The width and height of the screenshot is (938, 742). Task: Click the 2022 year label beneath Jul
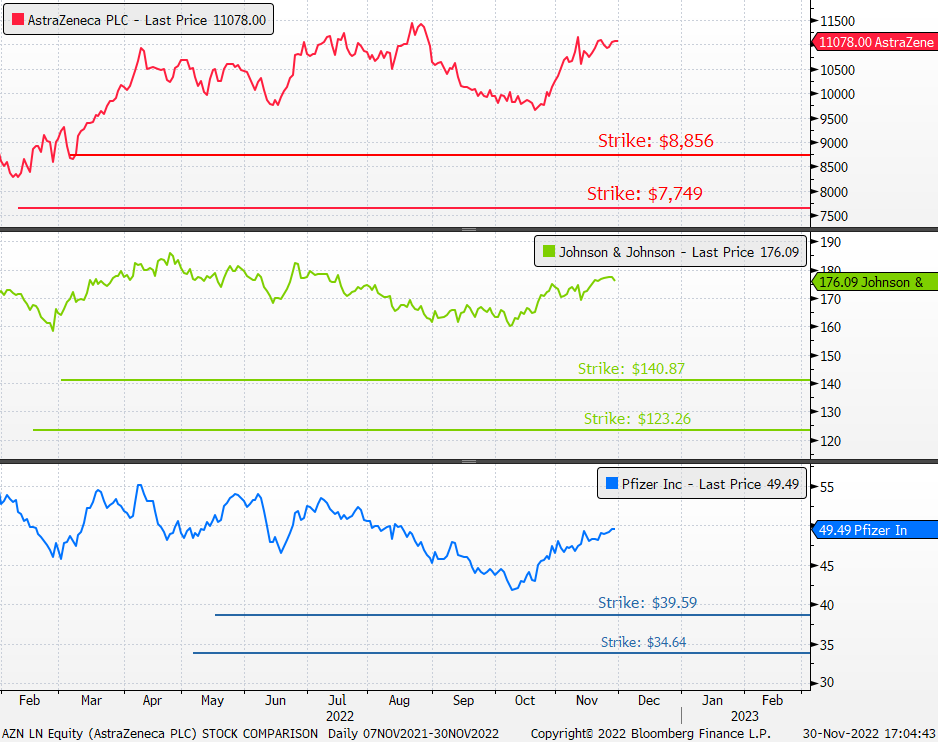coord(340,716)
